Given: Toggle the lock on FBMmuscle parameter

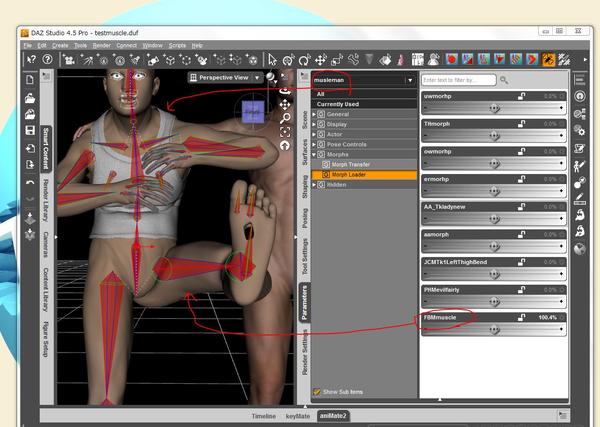Looking at the screenshot, I should (521, 318).
